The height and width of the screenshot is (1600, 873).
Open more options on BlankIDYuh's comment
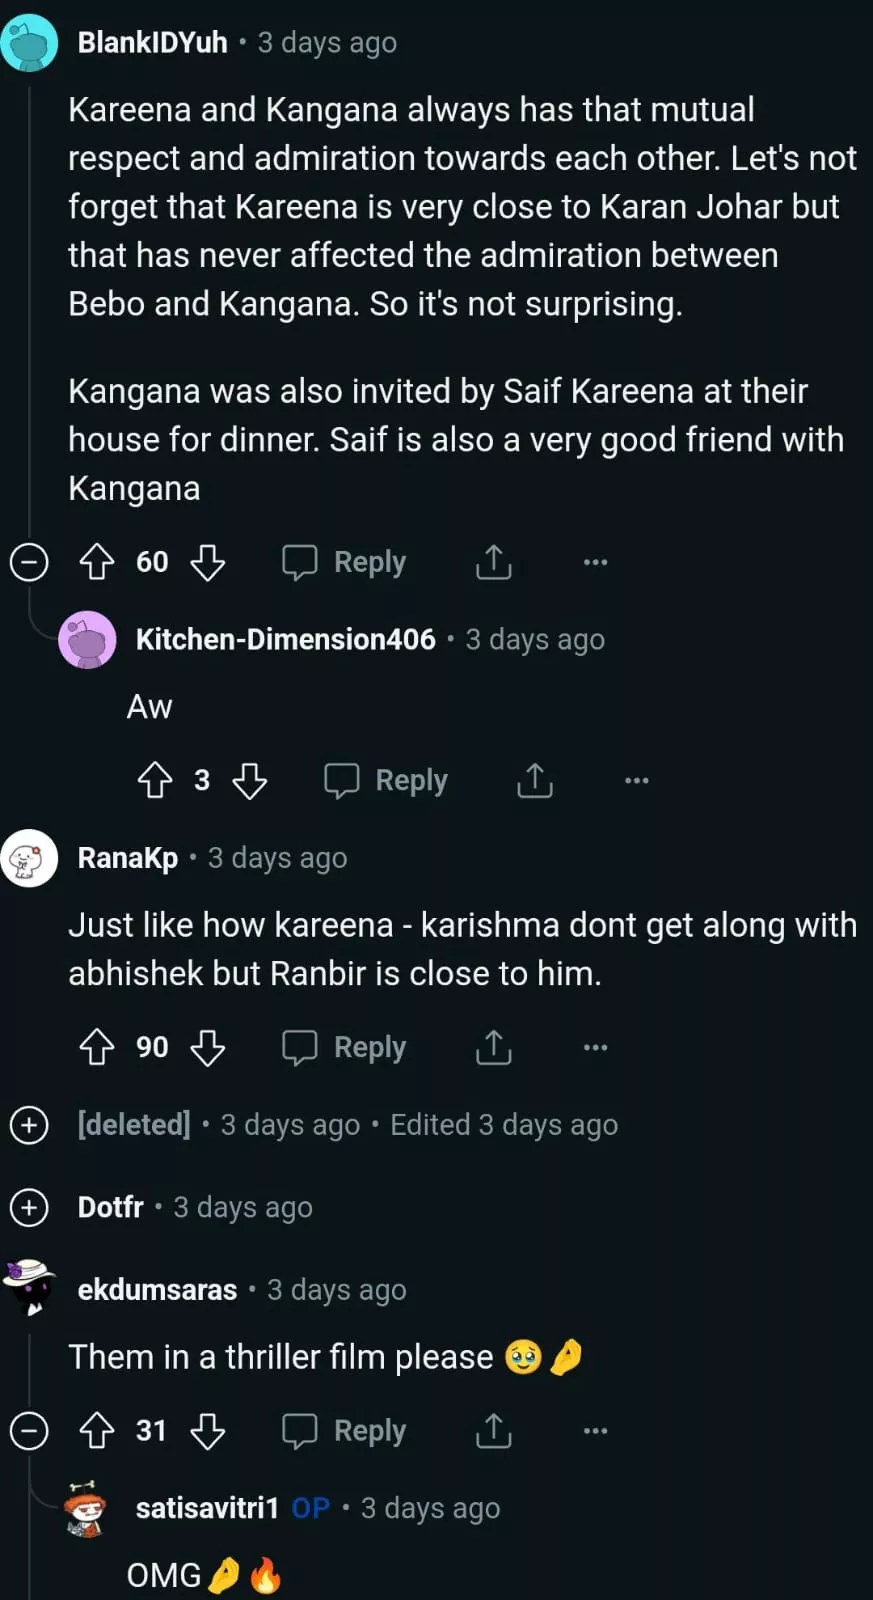tap(595, 562)
